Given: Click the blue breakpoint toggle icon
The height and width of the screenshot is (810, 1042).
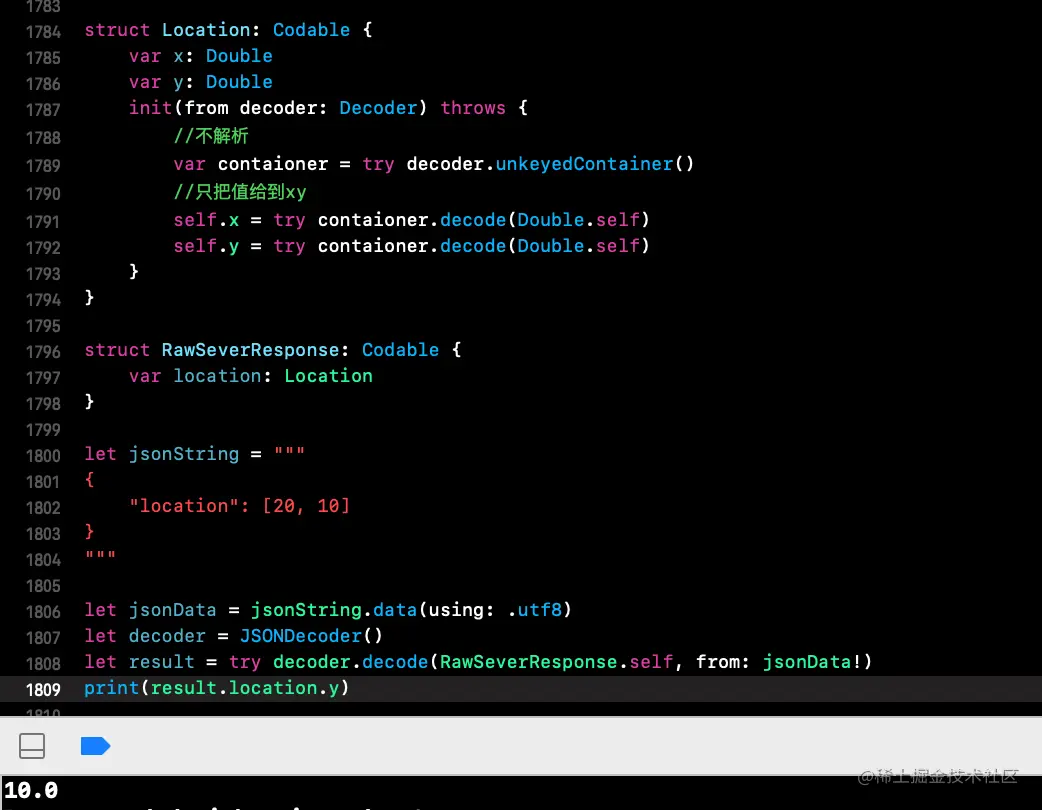Looking at the screenshot, I should [95, 746].
